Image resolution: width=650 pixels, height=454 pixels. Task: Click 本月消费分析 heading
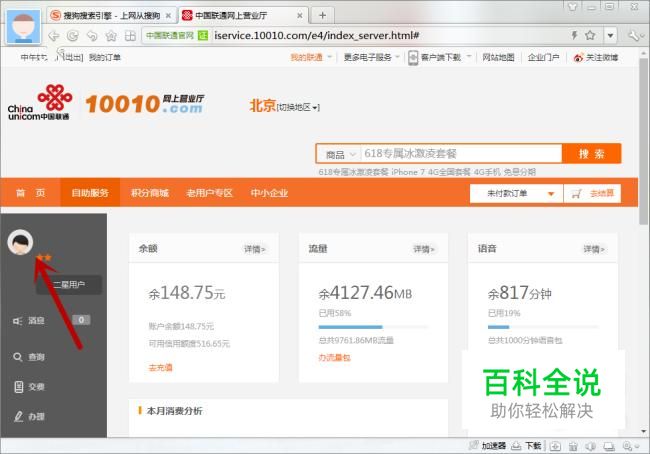(x=175, y=411)
